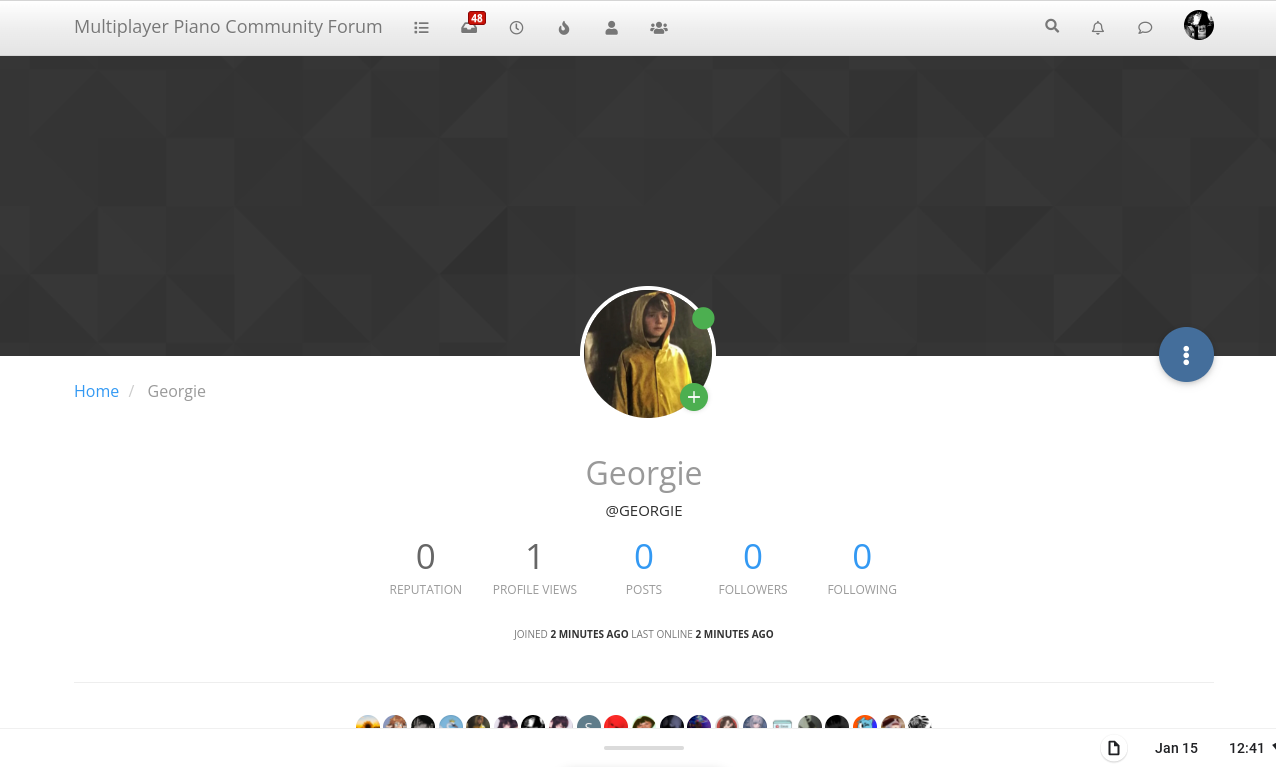
Task: Click the Multiplayer Piano Community Forum title
Action: tap(228, 27)
